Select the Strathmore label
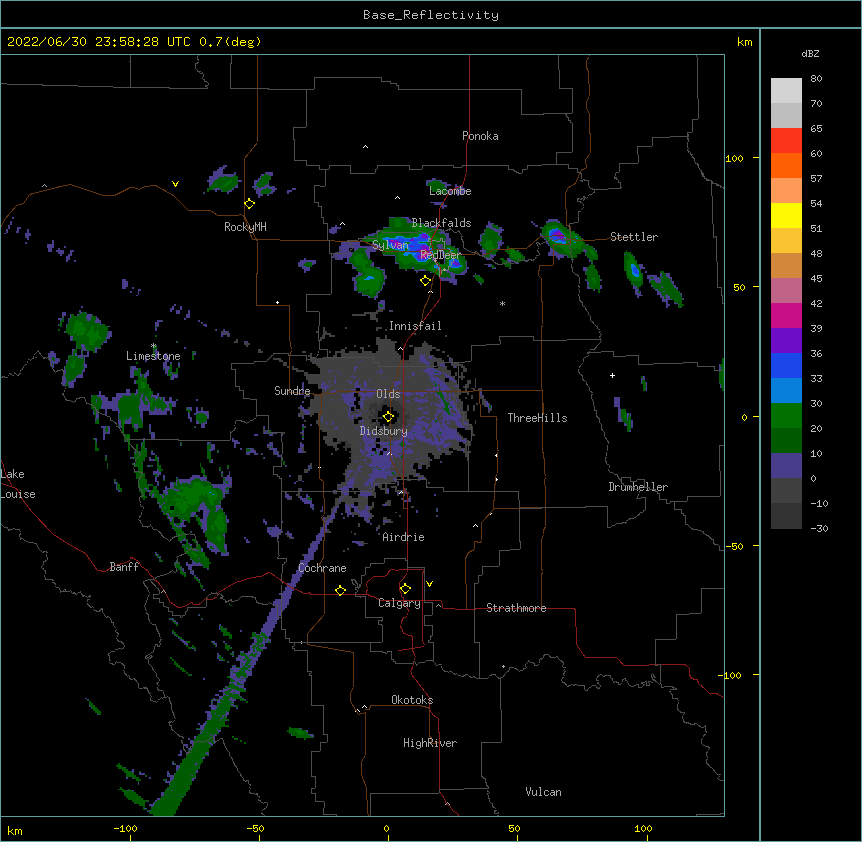 pos(516,608)
